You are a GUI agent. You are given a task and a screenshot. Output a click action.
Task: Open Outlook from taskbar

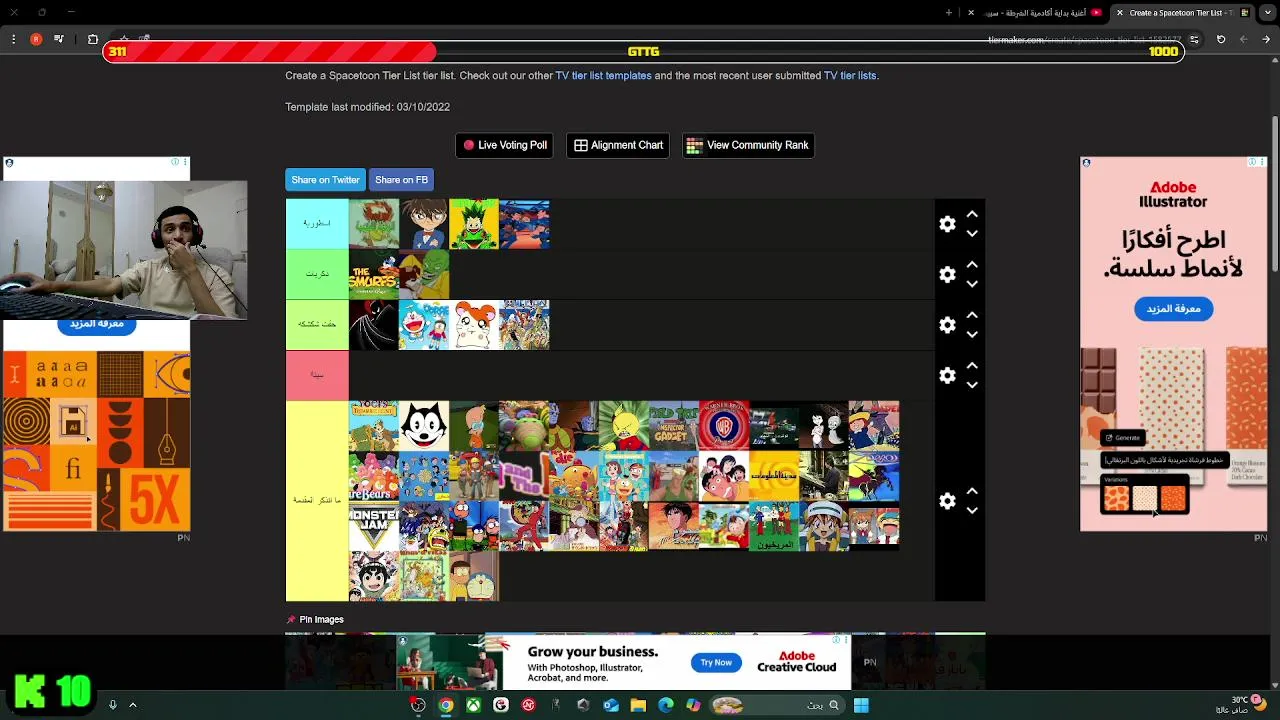(x=610, y=705)
